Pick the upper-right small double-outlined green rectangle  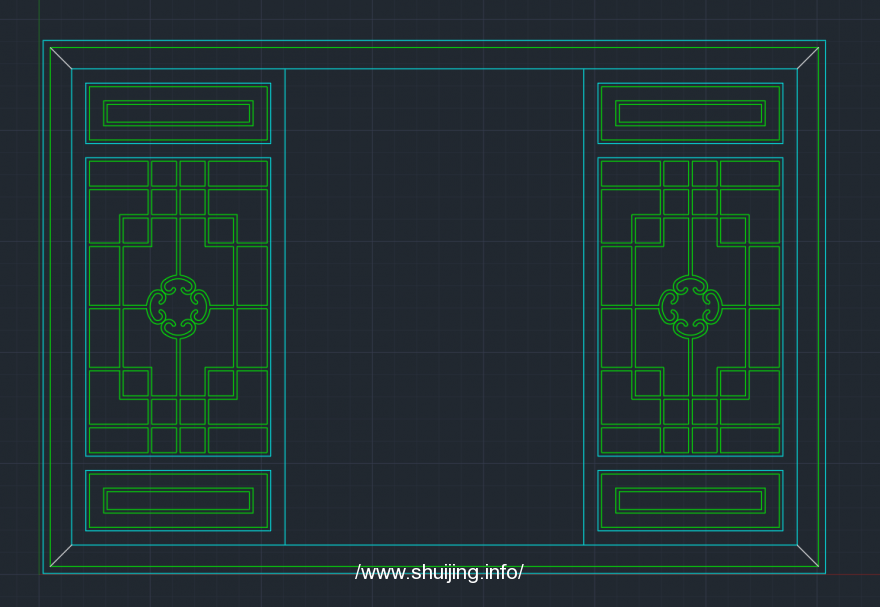(x=690, y=113)
